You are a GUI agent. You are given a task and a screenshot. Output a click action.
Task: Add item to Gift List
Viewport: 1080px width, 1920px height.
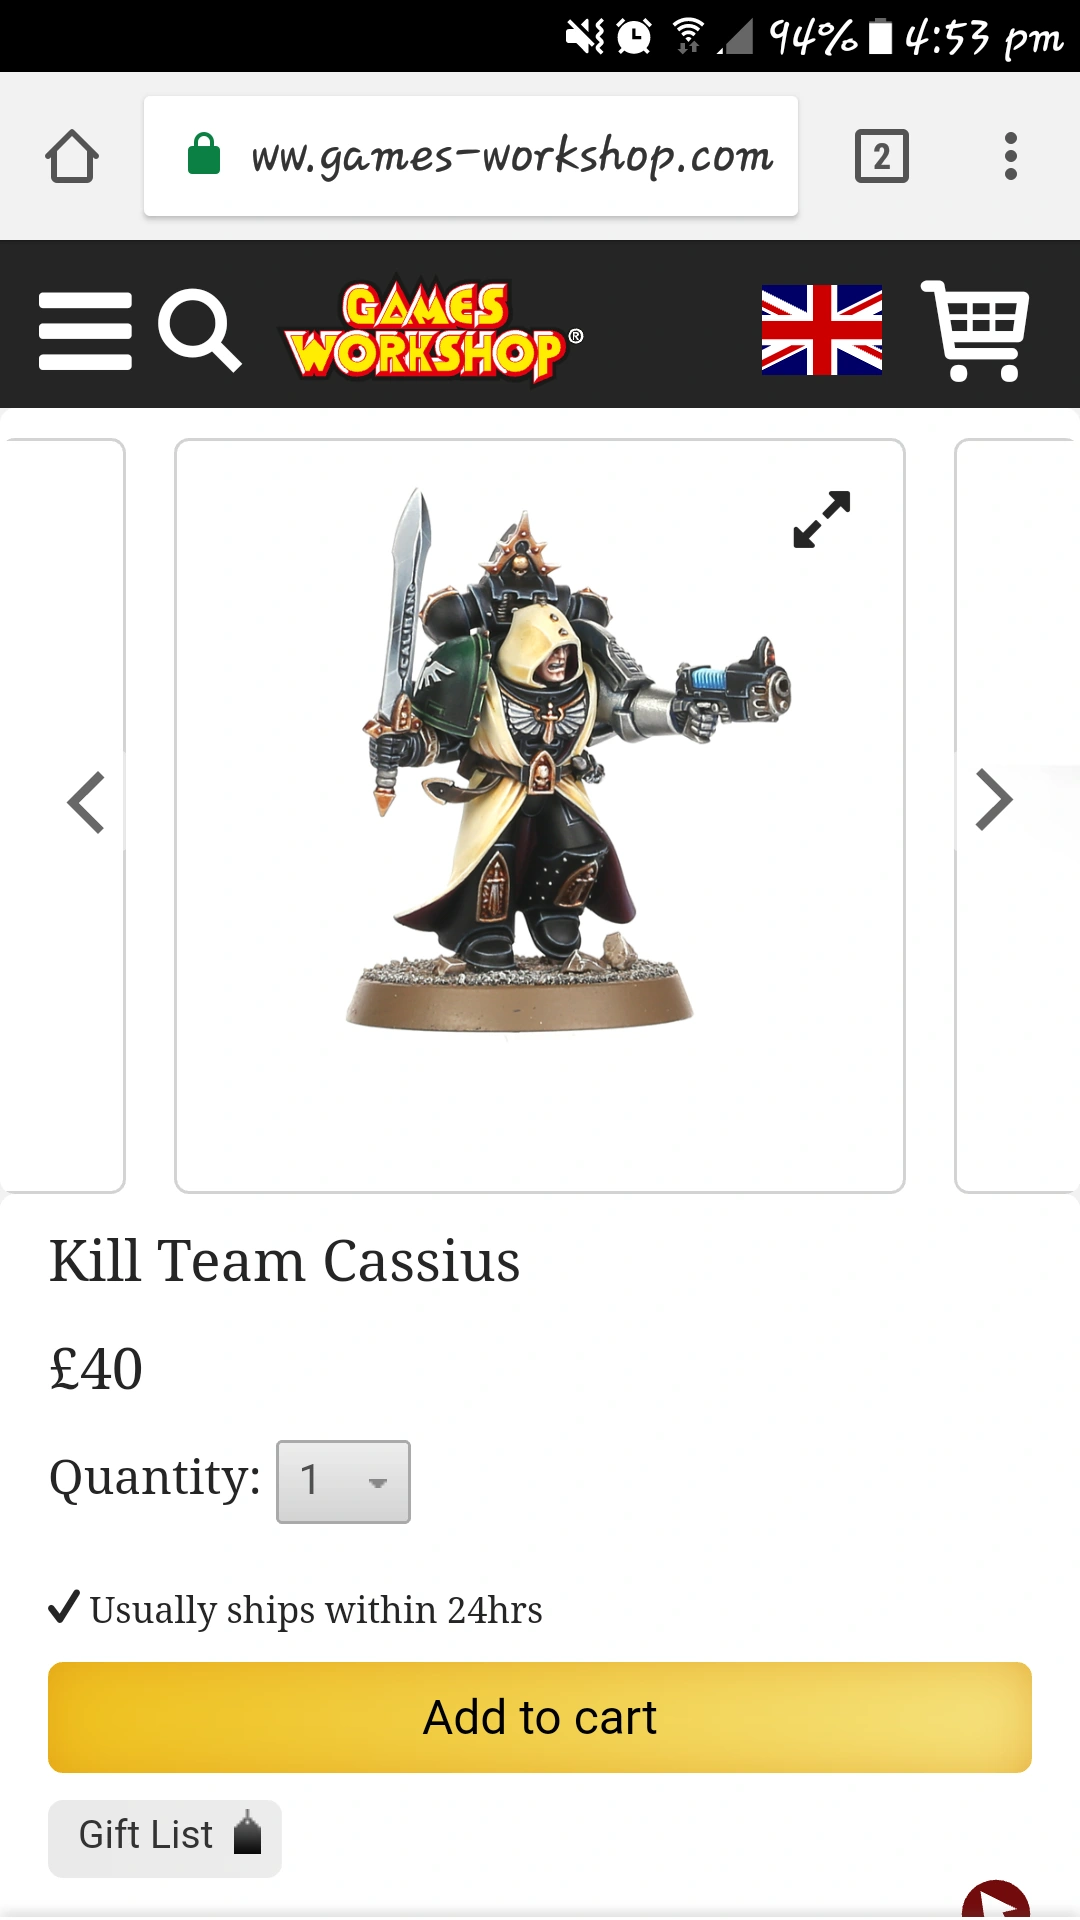[165, 1837]
